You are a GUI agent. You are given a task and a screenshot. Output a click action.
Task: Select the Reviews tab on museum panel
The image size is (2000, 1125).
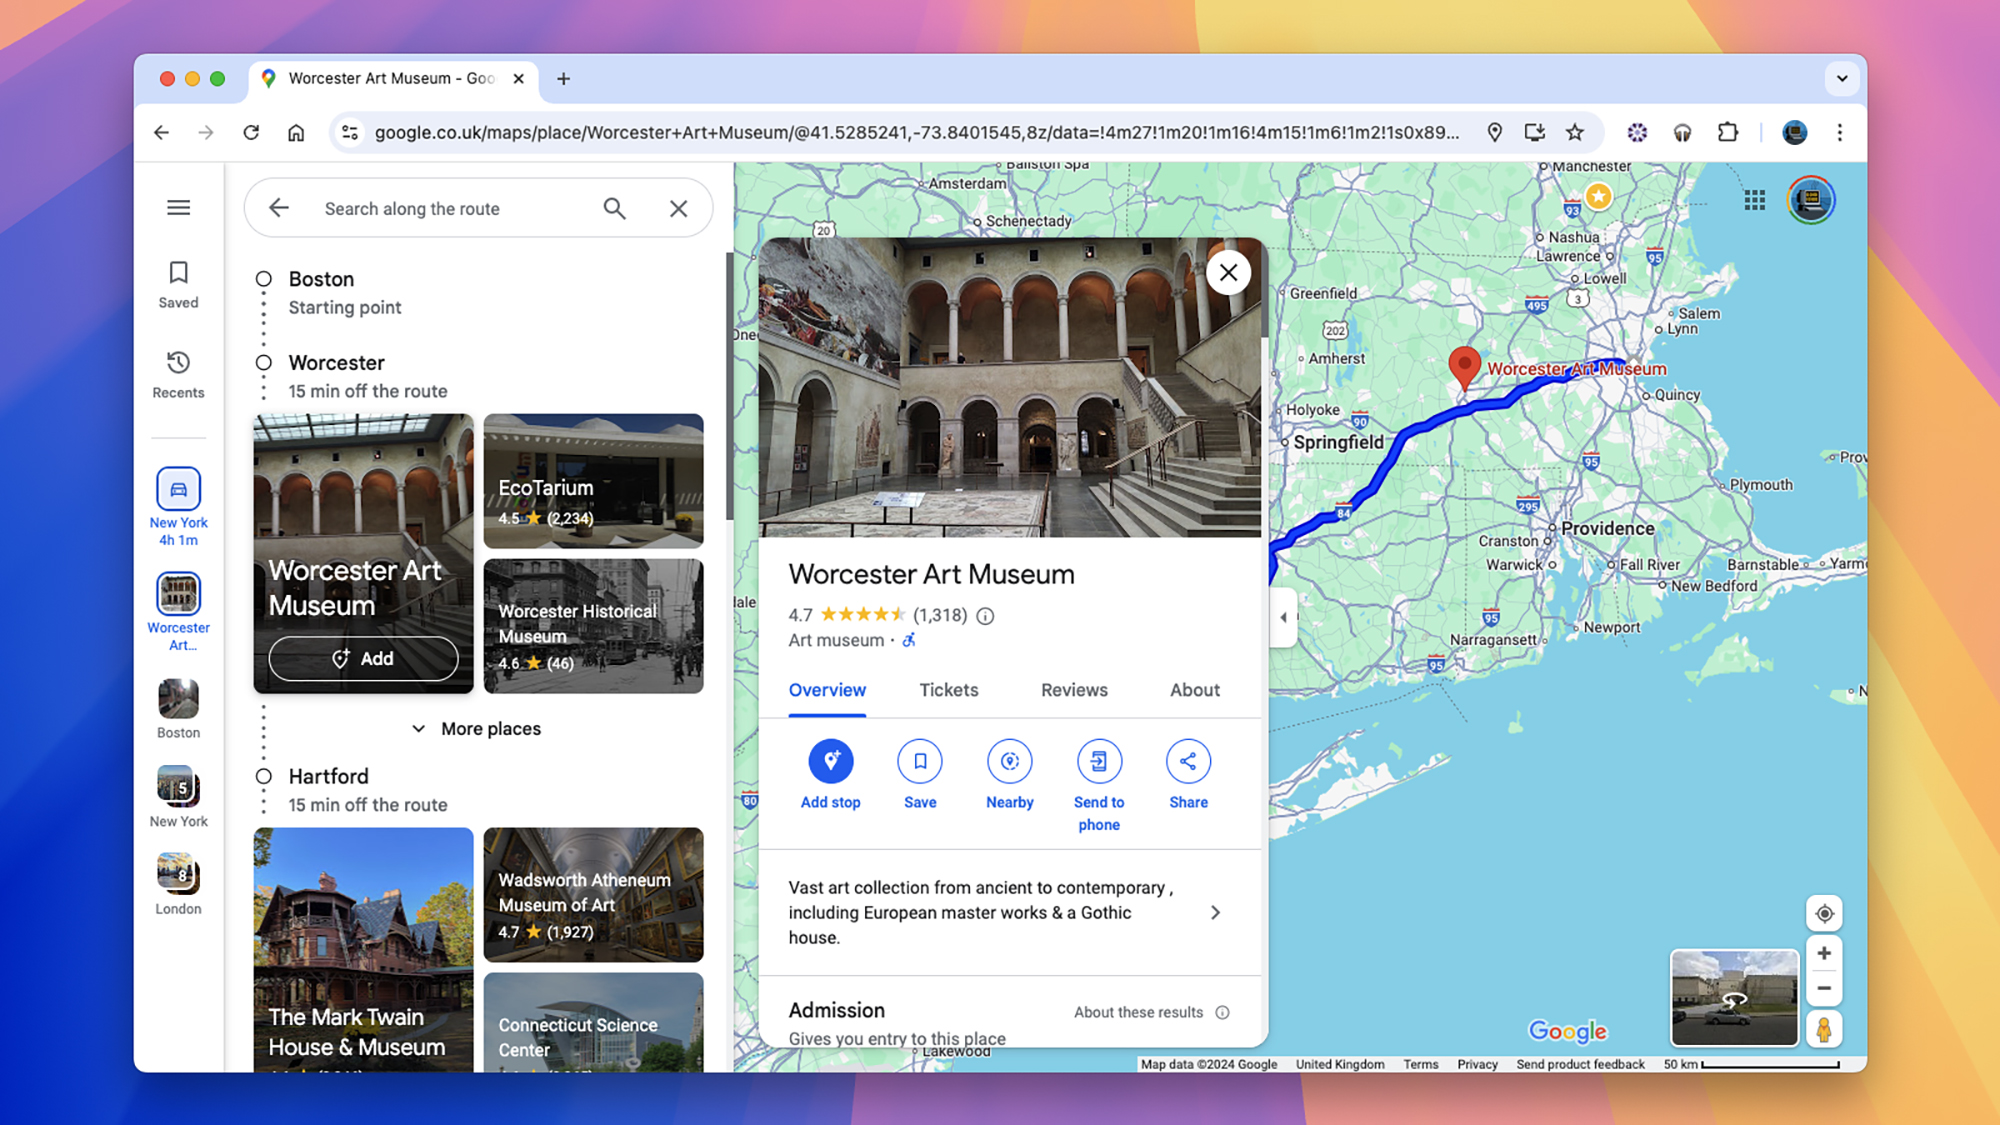pyautogui.click(x=1073, y=690)
